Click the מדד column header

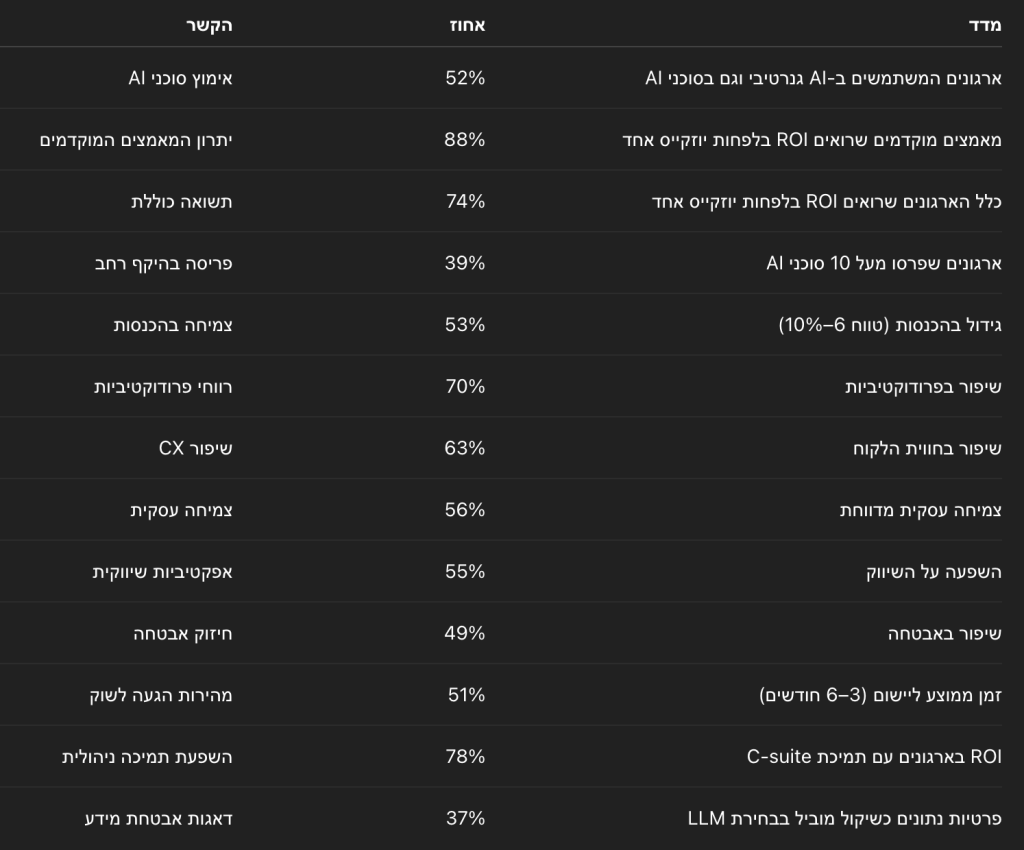click(x=985, y=25)
